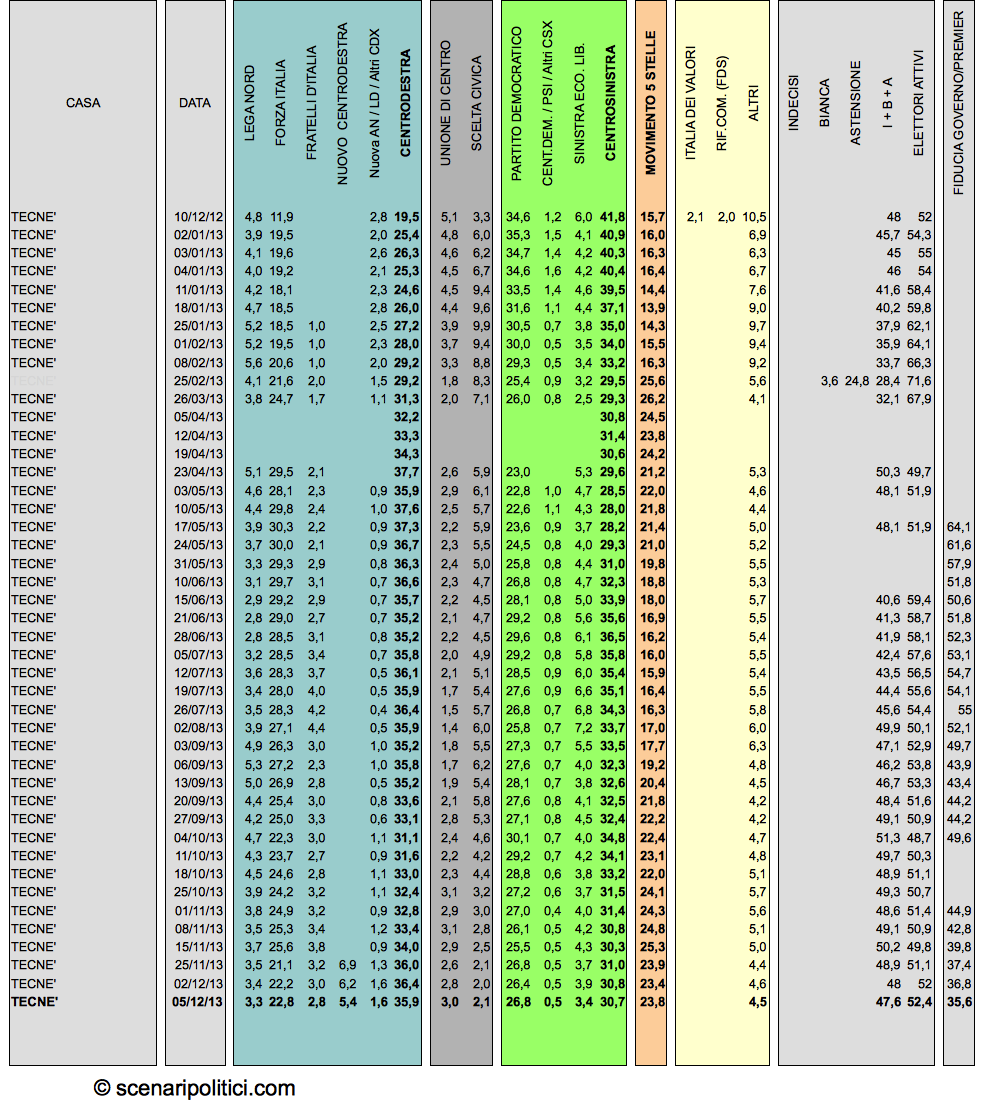Click the date 25/10/13
Screen dimensions: 985x1112
[199, 892]
